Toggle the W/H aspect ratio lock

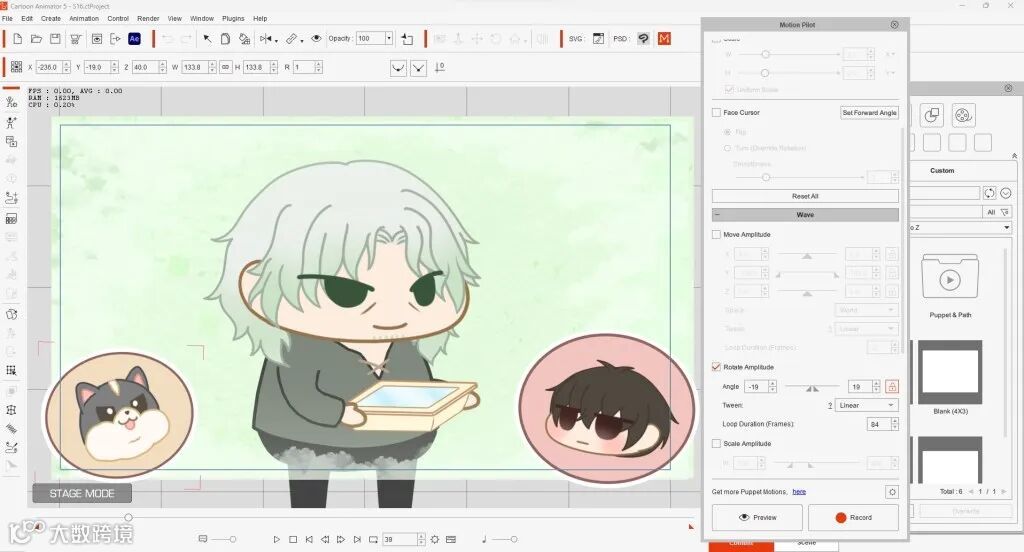tap(225, 67)
